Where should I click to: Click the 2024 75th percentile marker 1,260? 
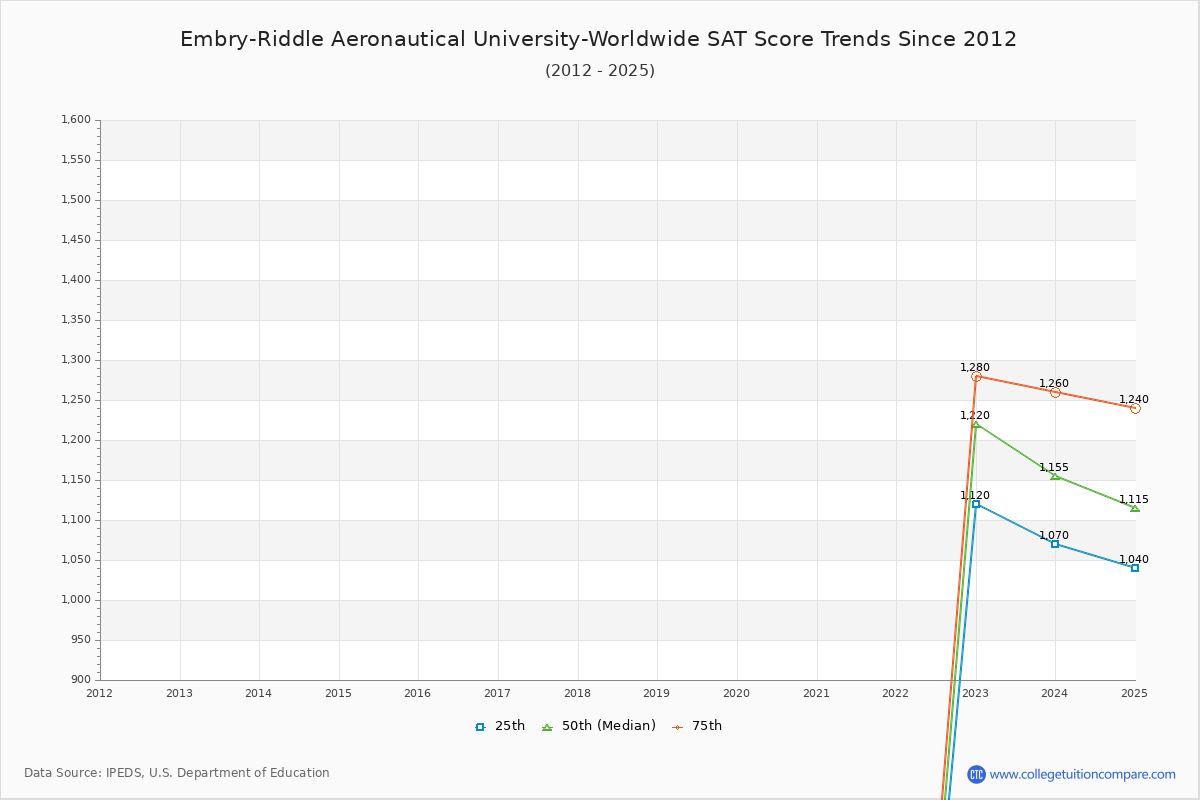1055,392
